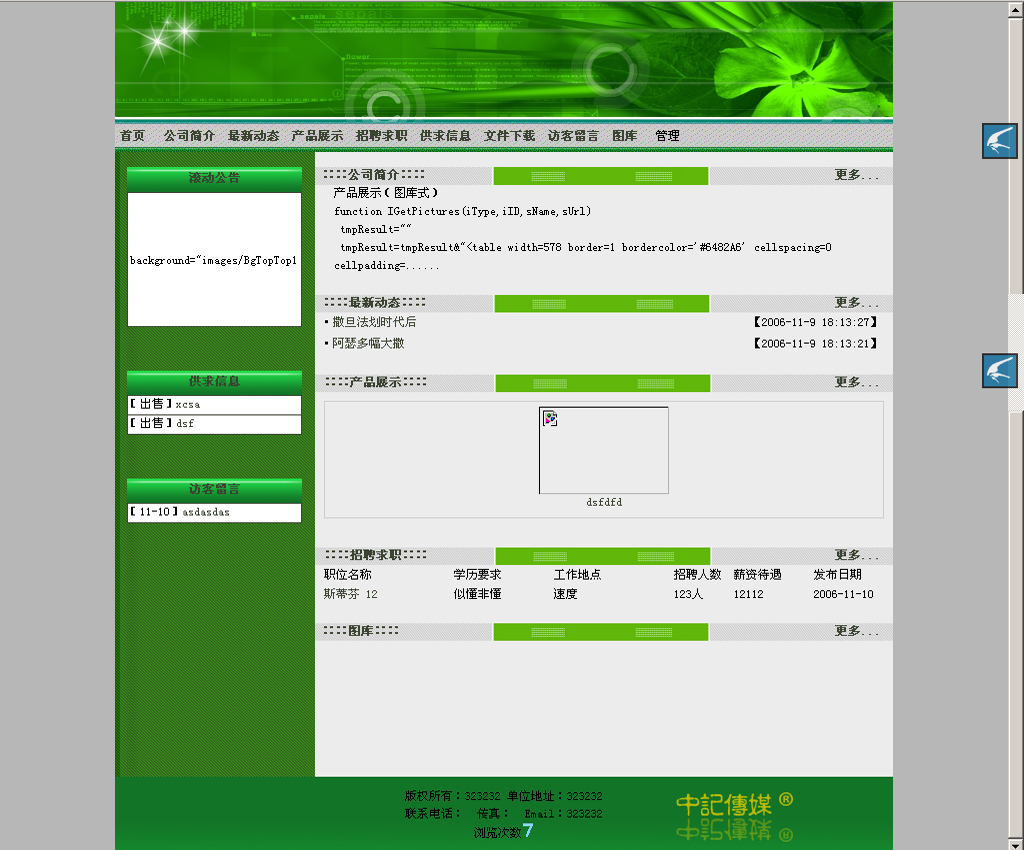
Task: Click 更多... beside 图库 section
Action: pyautogui.click(x=857, y=631)
